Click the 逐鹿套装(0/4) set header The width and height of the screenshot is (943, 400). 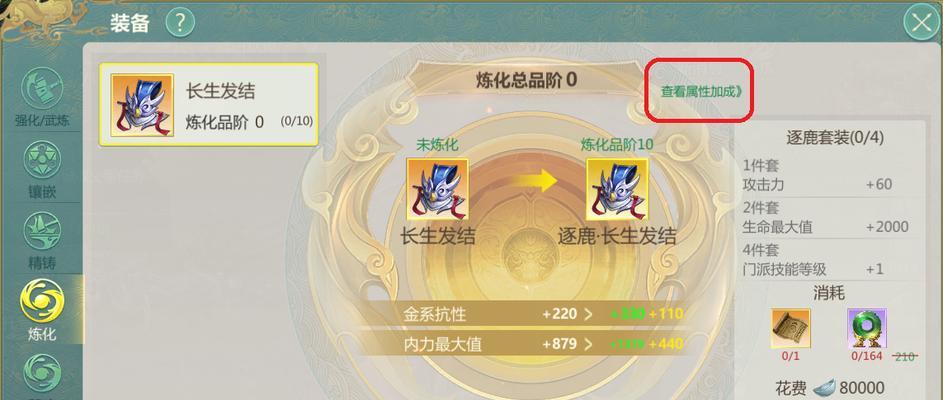(835, 138)
